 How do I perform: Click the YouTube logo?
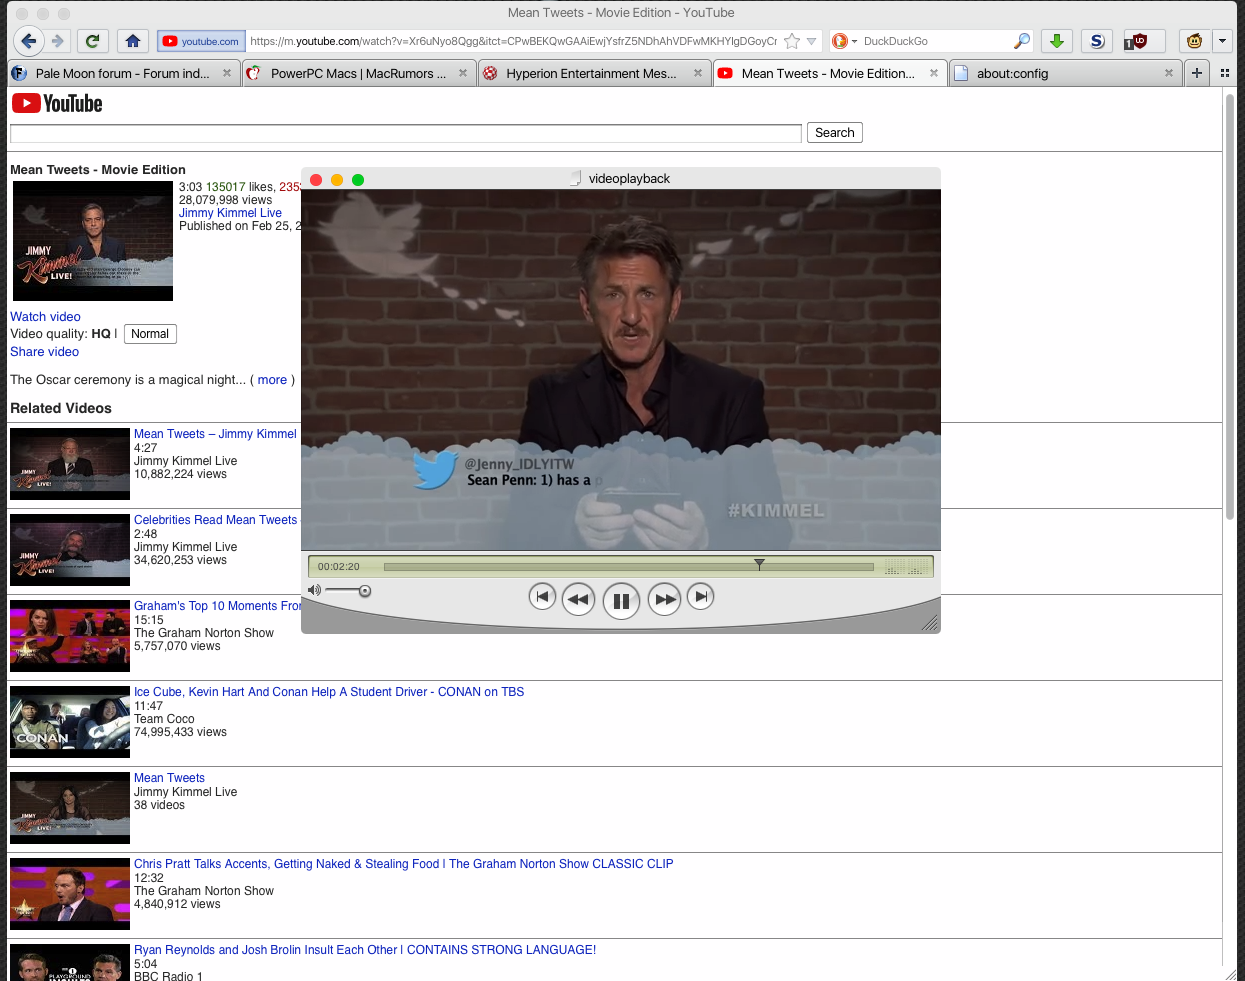click(57, 103)
